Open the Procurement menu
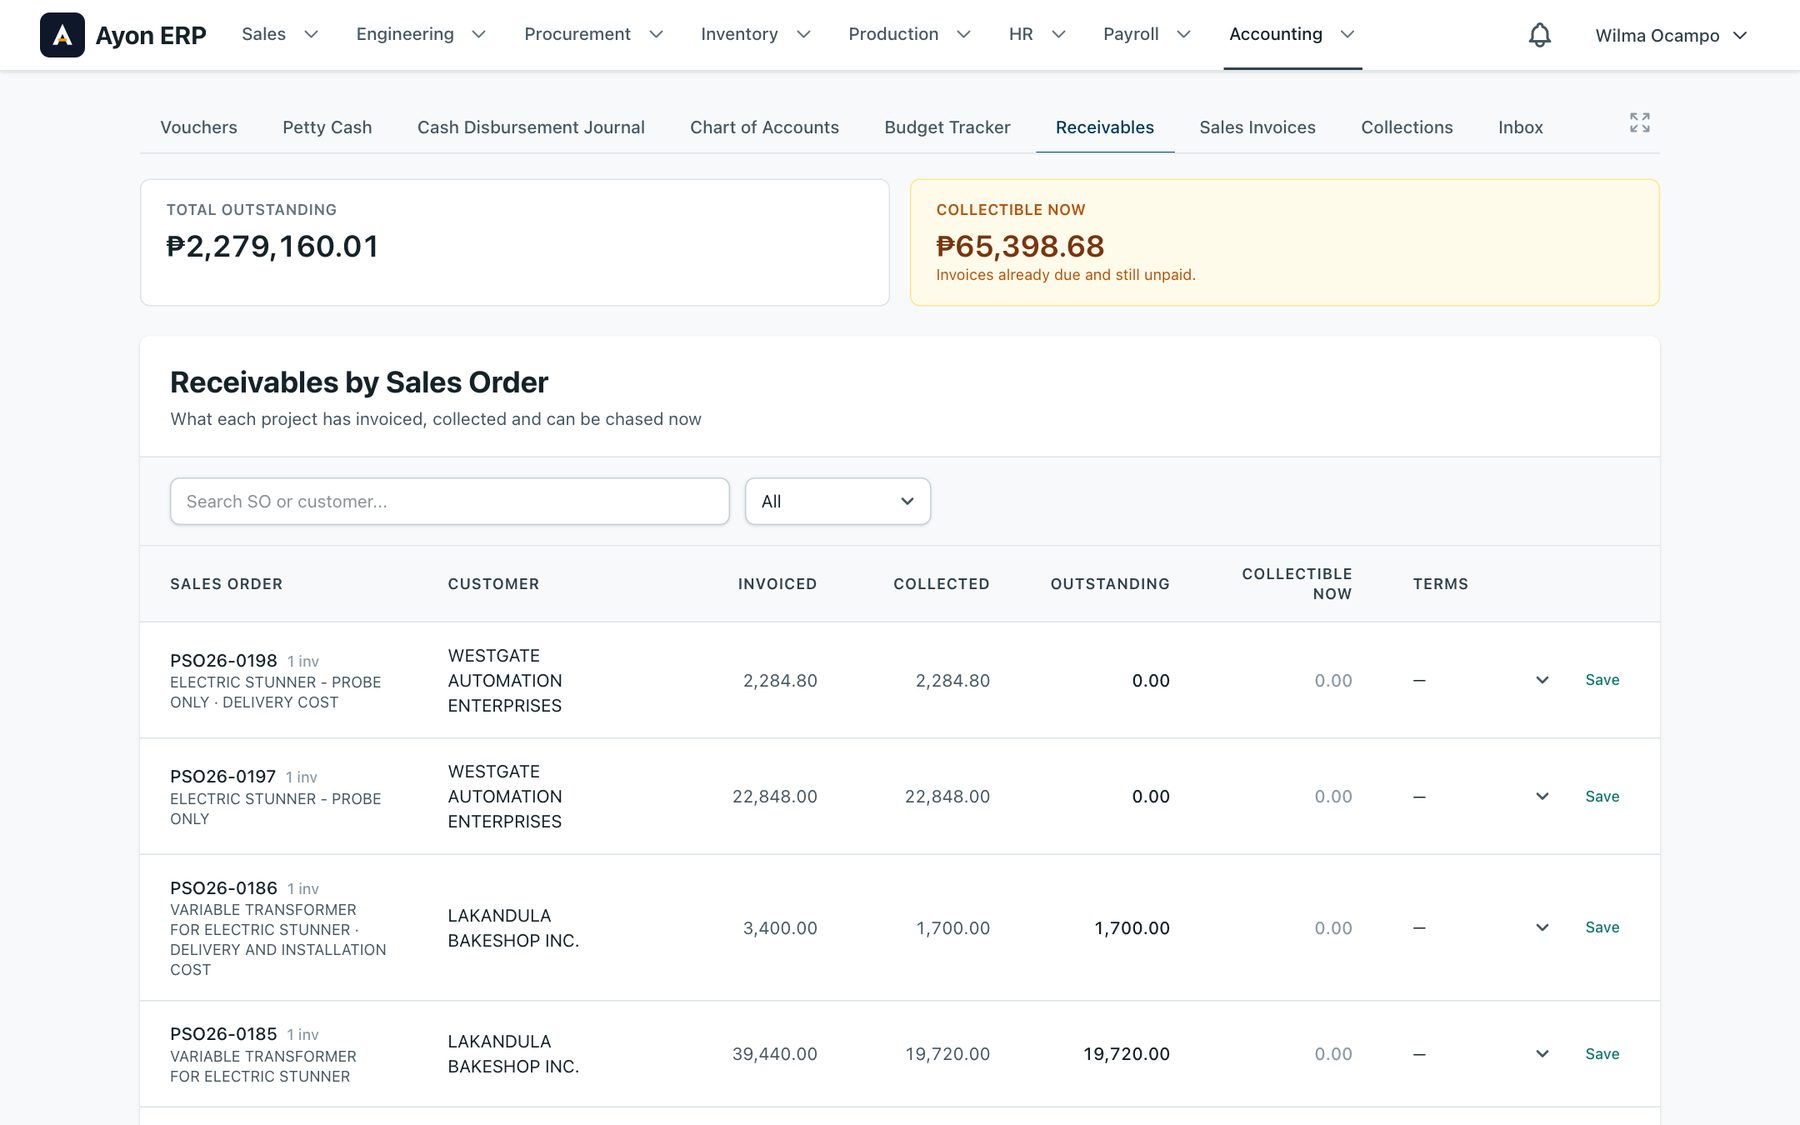The width and height of the screenshot is (1800, 1125). point(594,34)
